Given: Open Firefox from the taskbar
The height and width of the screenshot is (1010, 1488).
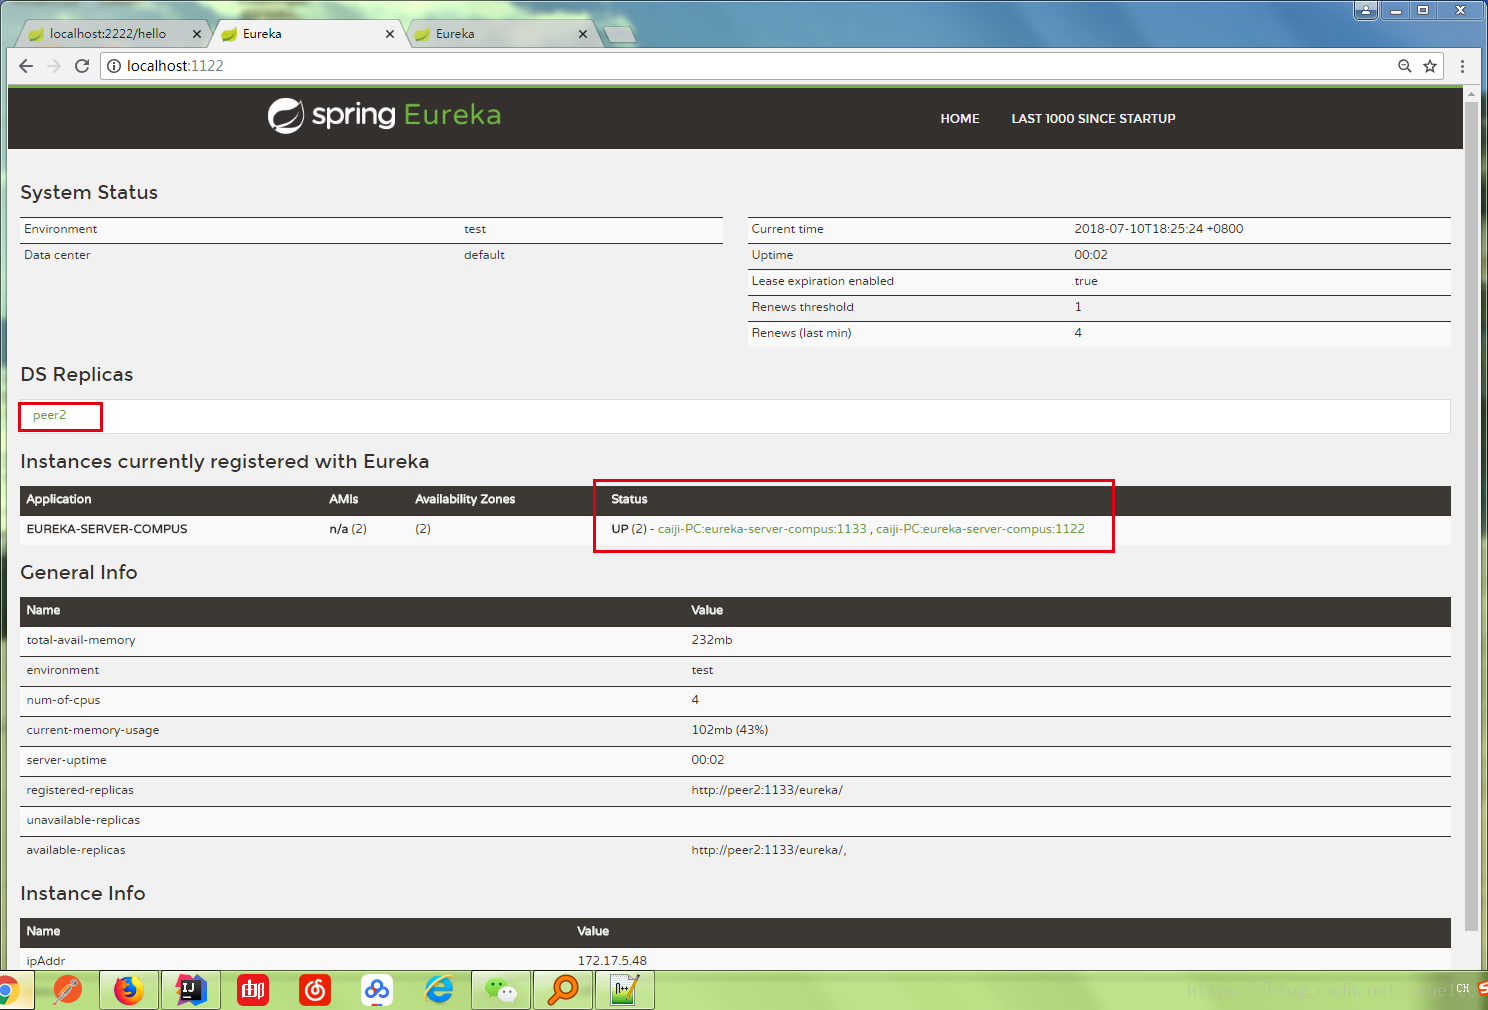Looking at the screenshot, I should 129,990.
